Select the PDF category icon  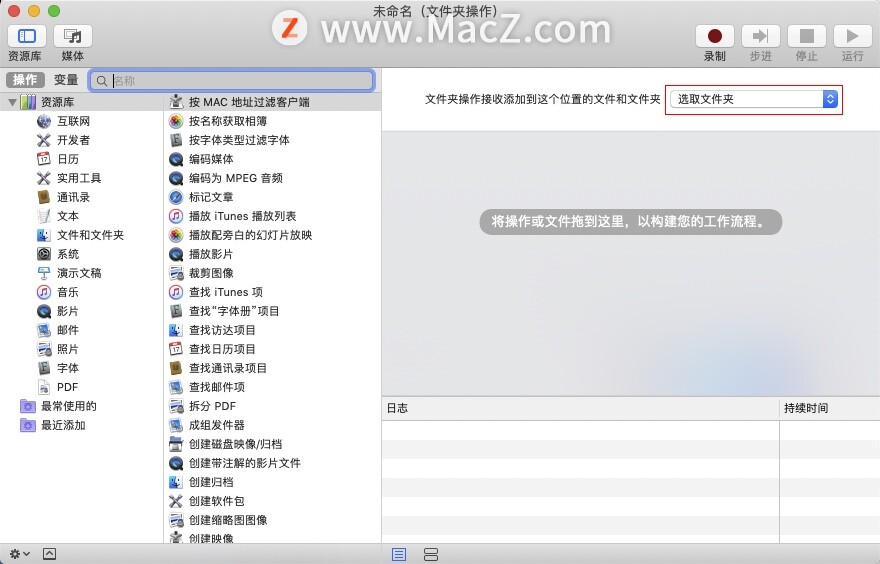click(44, 387)
